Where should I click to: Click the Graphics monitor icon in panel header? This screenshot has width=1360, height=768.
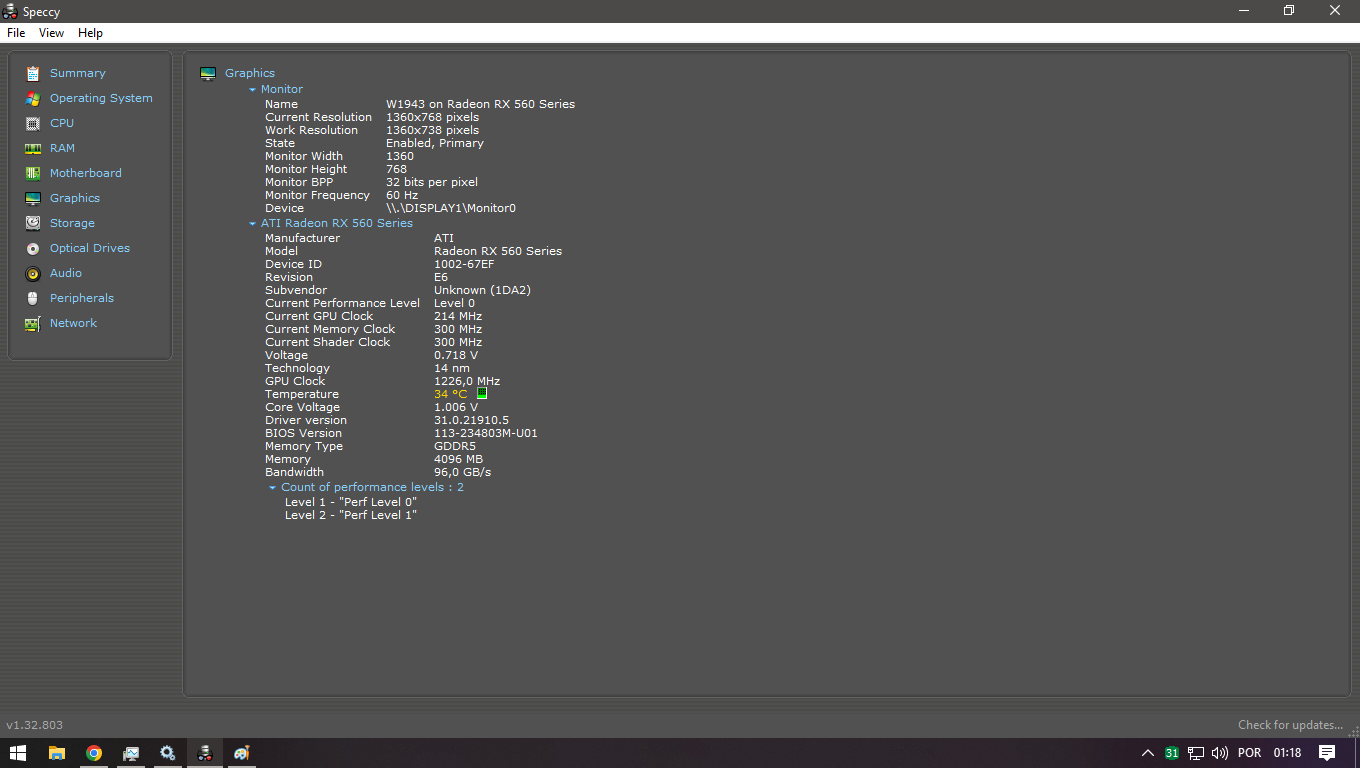(x=208, y=73)
